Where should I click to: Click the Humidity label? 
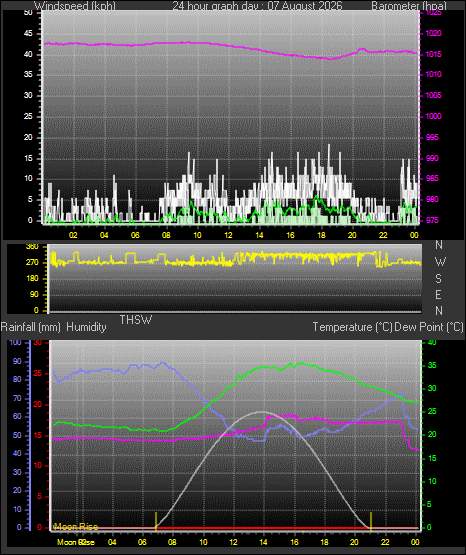86,327
